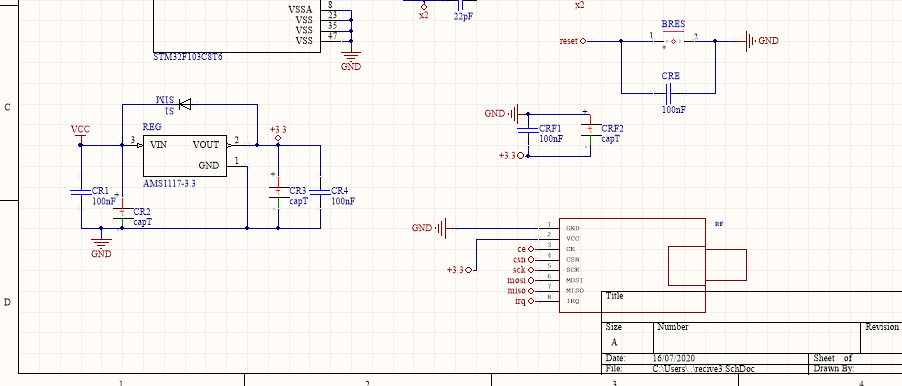Select capacitor CR2 designator
The height and width of the screenshot is (386, 902).
tap(142, 212)
